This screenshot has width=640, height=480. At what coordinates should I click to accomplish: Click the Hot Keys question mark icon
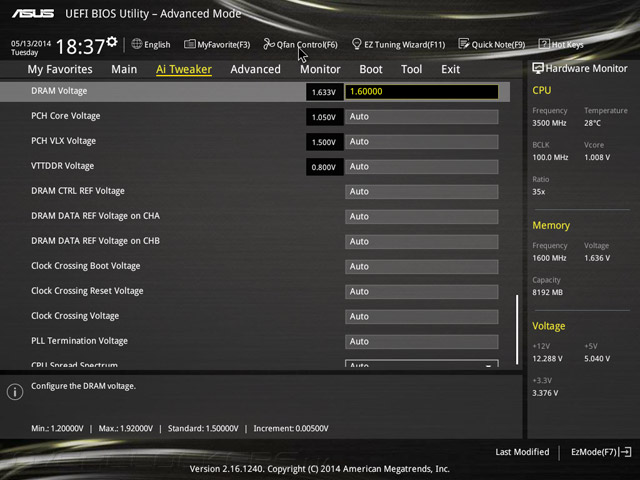tap(544, 44)
